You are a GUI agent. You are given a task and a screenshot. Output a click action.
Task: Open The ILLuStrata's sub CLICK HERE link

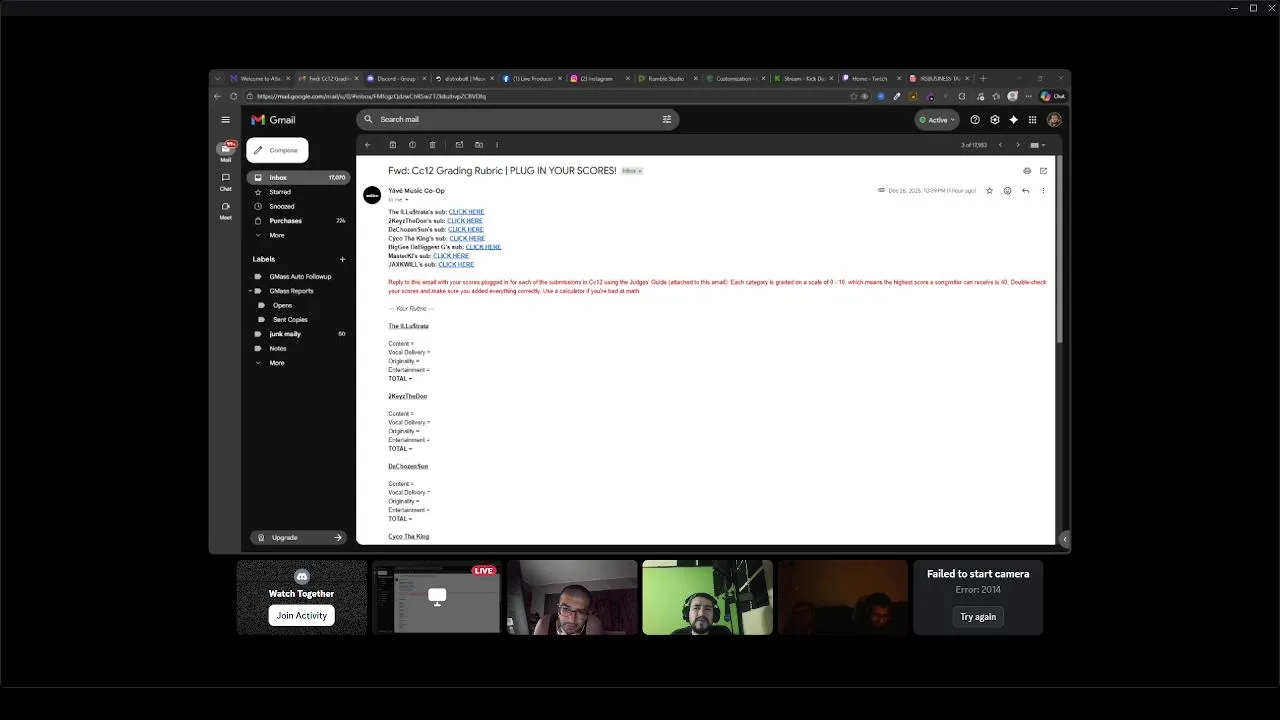click(x=466, y=212)
